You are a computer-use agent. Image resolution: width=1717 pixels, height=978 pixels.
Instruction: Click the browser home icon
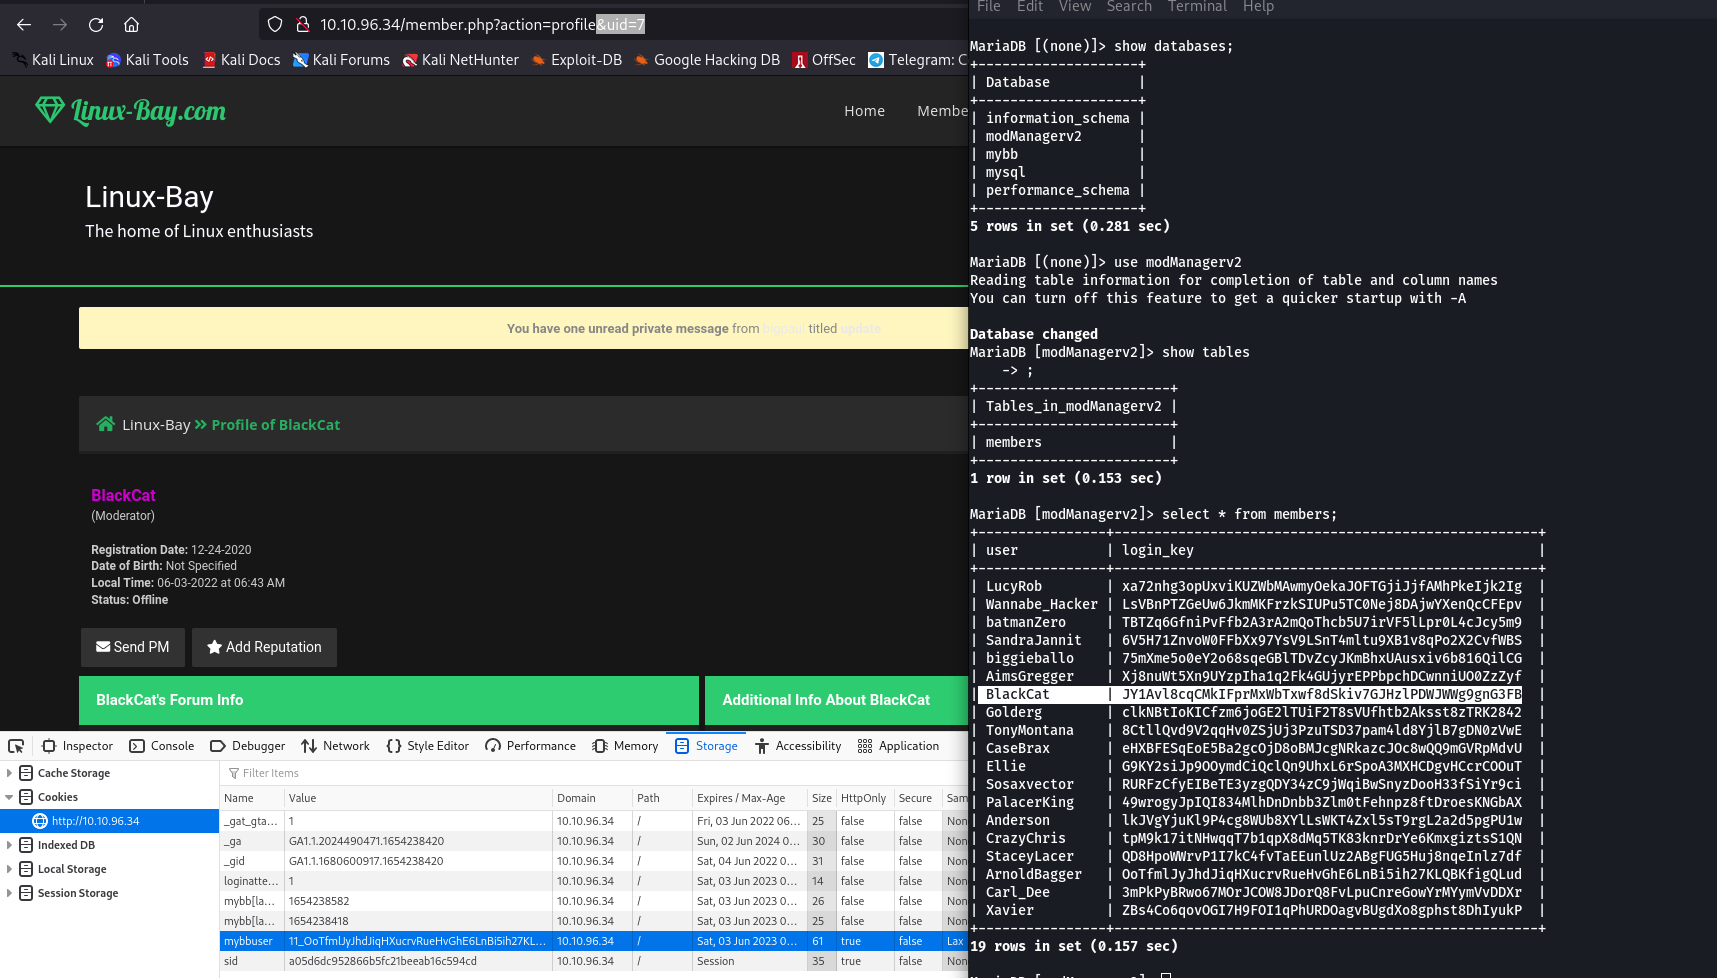point(131,25)
